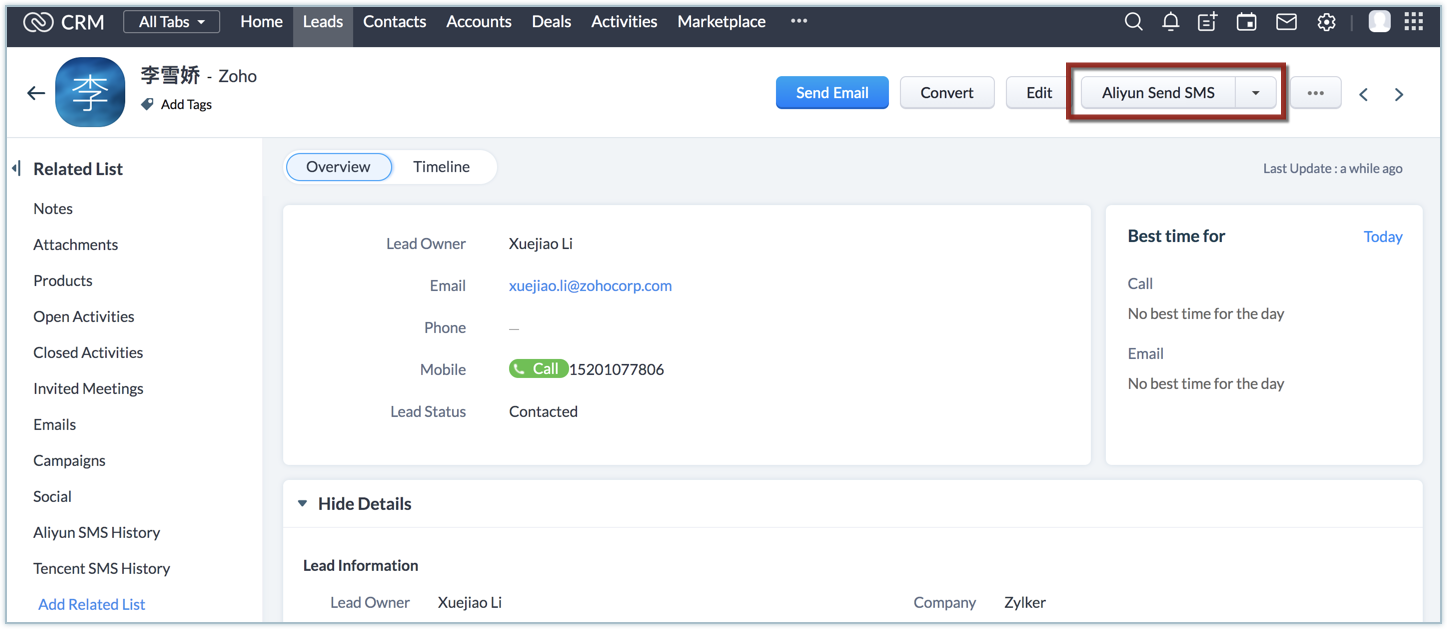Click the lead's blue avatar image
1447x629 pixels.
(x=90, y=93)
